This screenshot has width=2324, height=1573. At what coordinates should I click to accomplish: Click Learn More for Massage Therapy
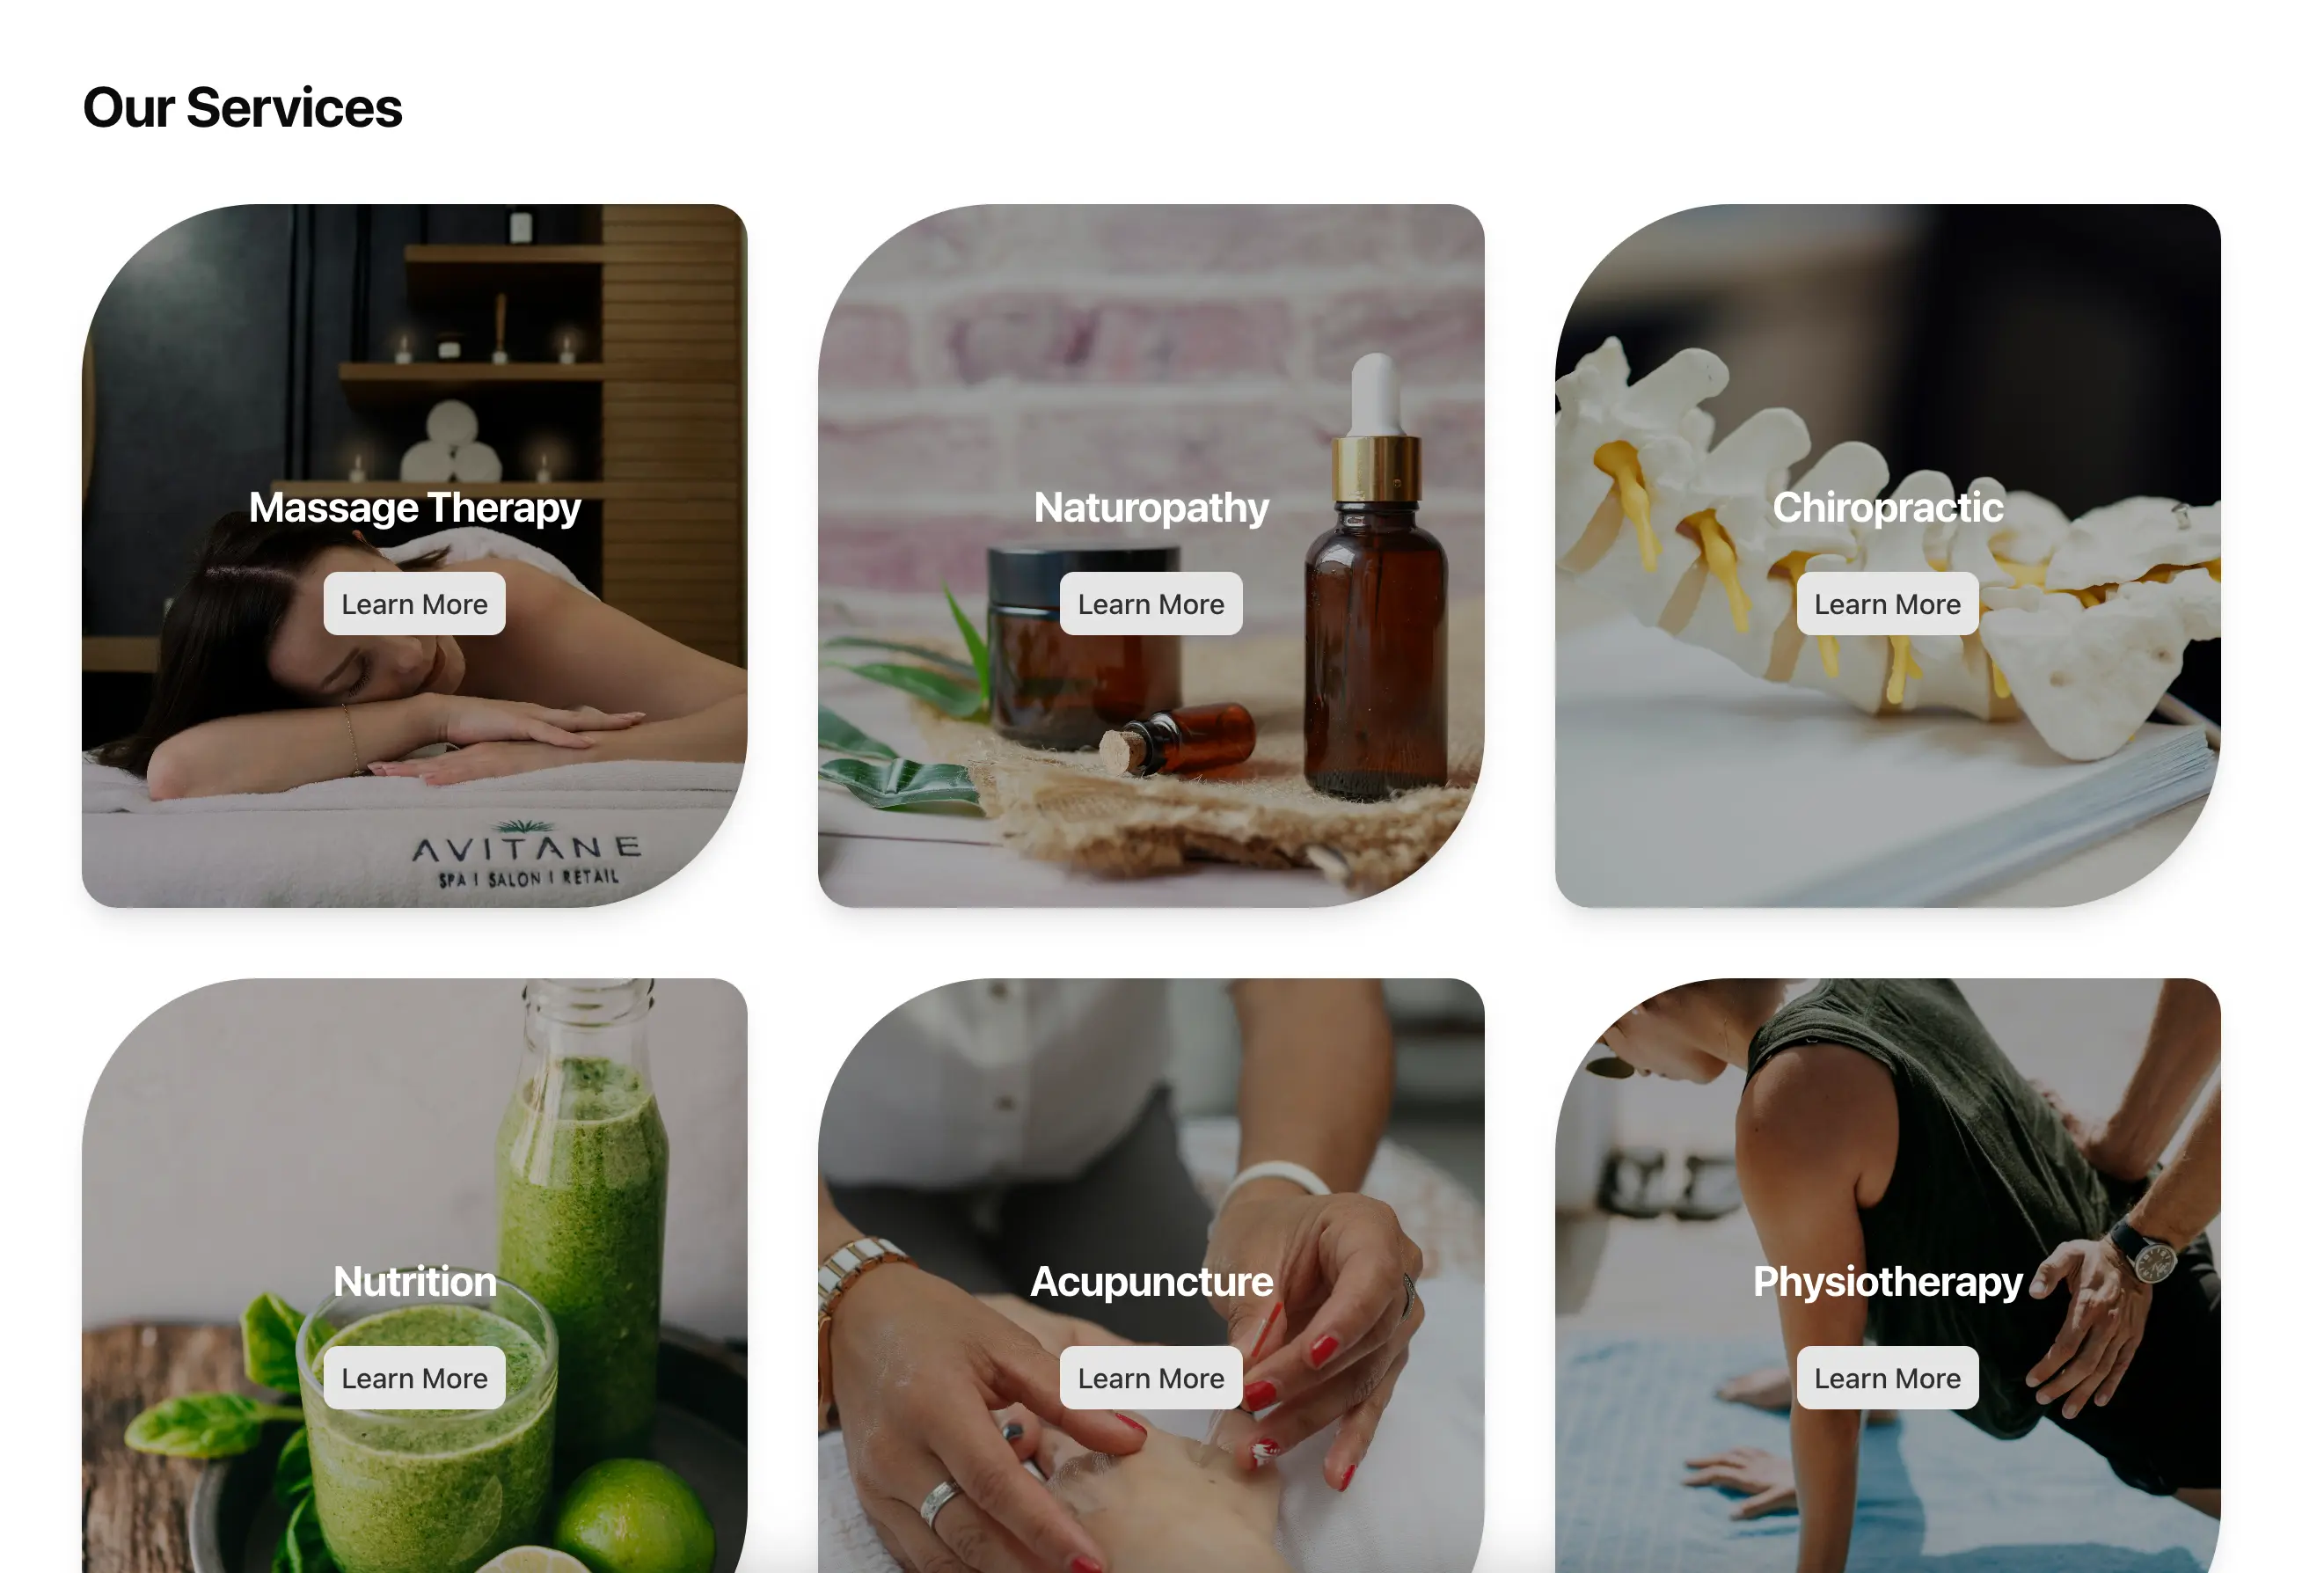pyautogui.click(x=414, y=604)
